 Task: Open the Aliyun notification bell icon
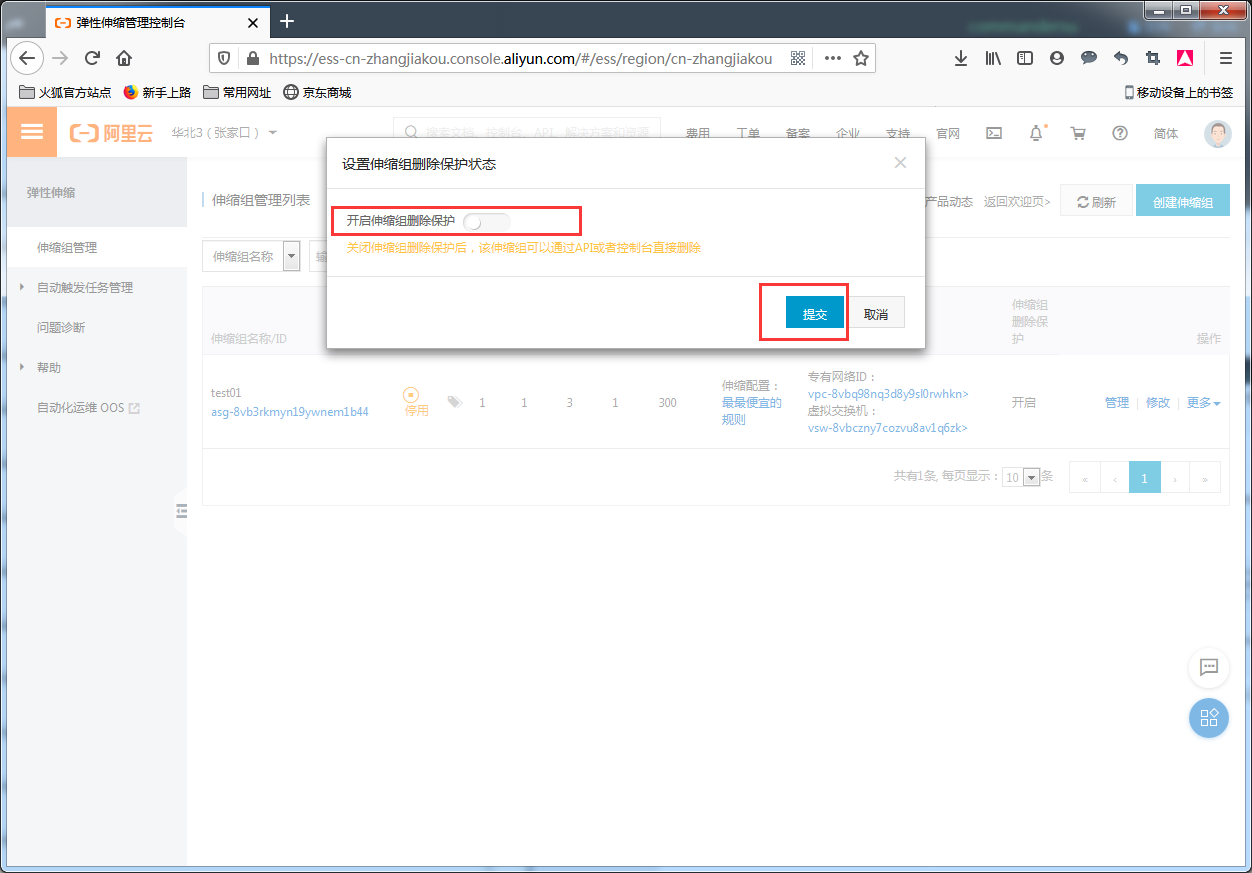(1036, 133)
